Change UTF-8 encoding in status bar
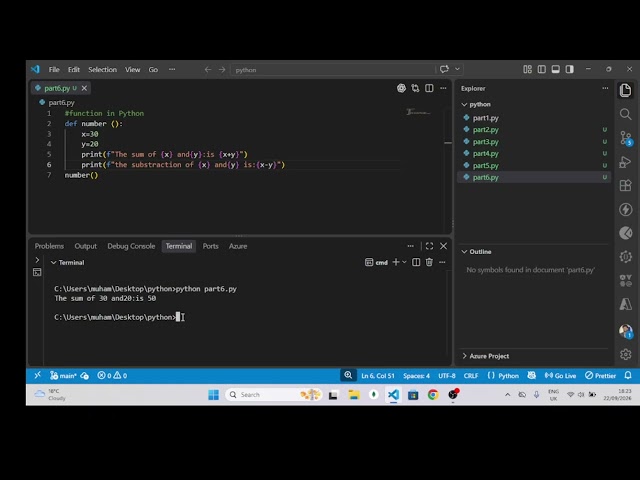Viewport: 640px width, 480px height. pyautogui.click(x=447, y=376)
